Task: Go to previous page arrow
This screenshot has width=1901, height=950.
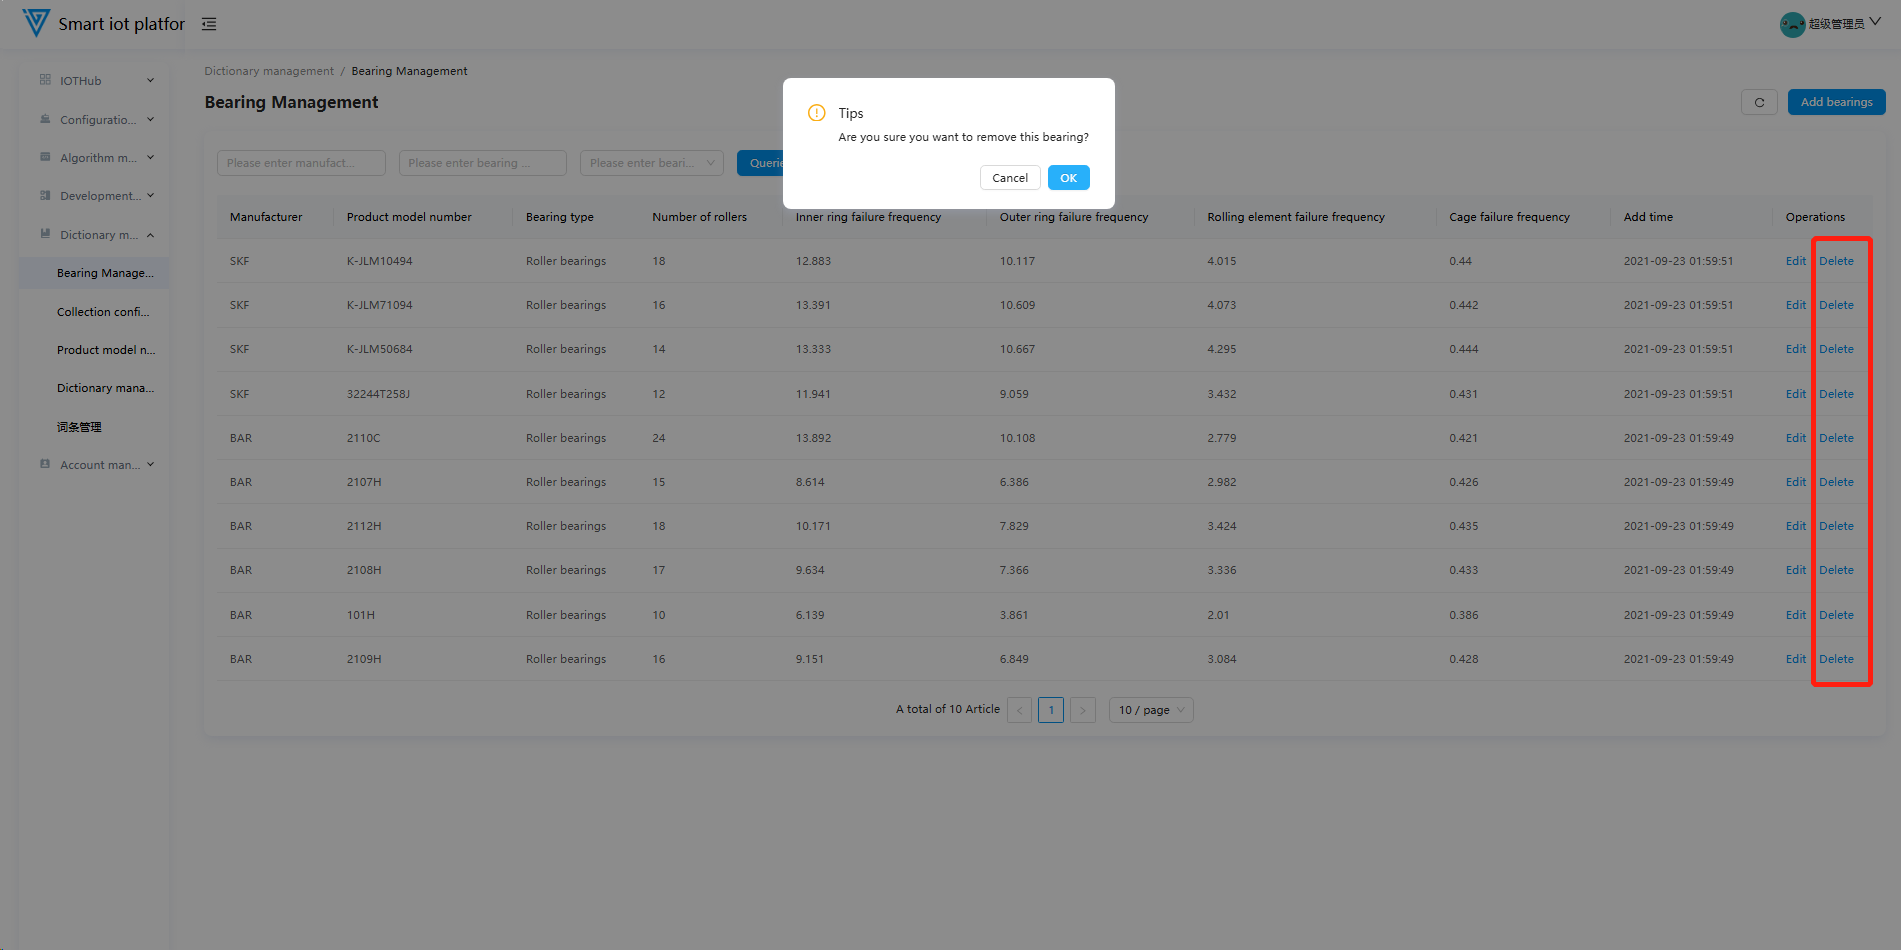Action: [1019, 710]
